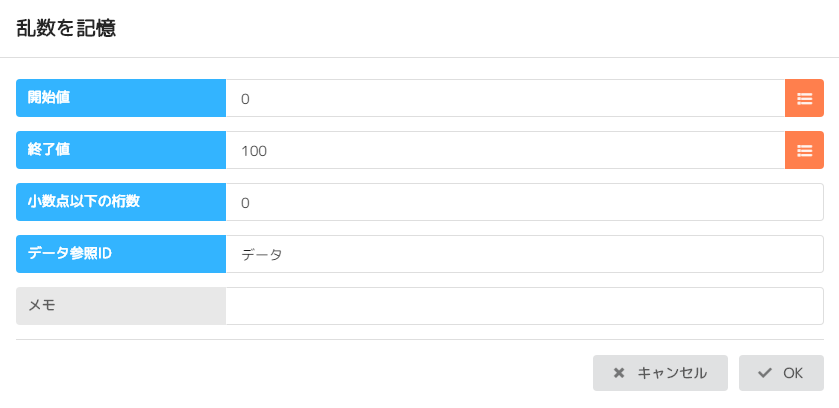
Task: Click the 小数点以下の桁数 label
Action: 120,202
